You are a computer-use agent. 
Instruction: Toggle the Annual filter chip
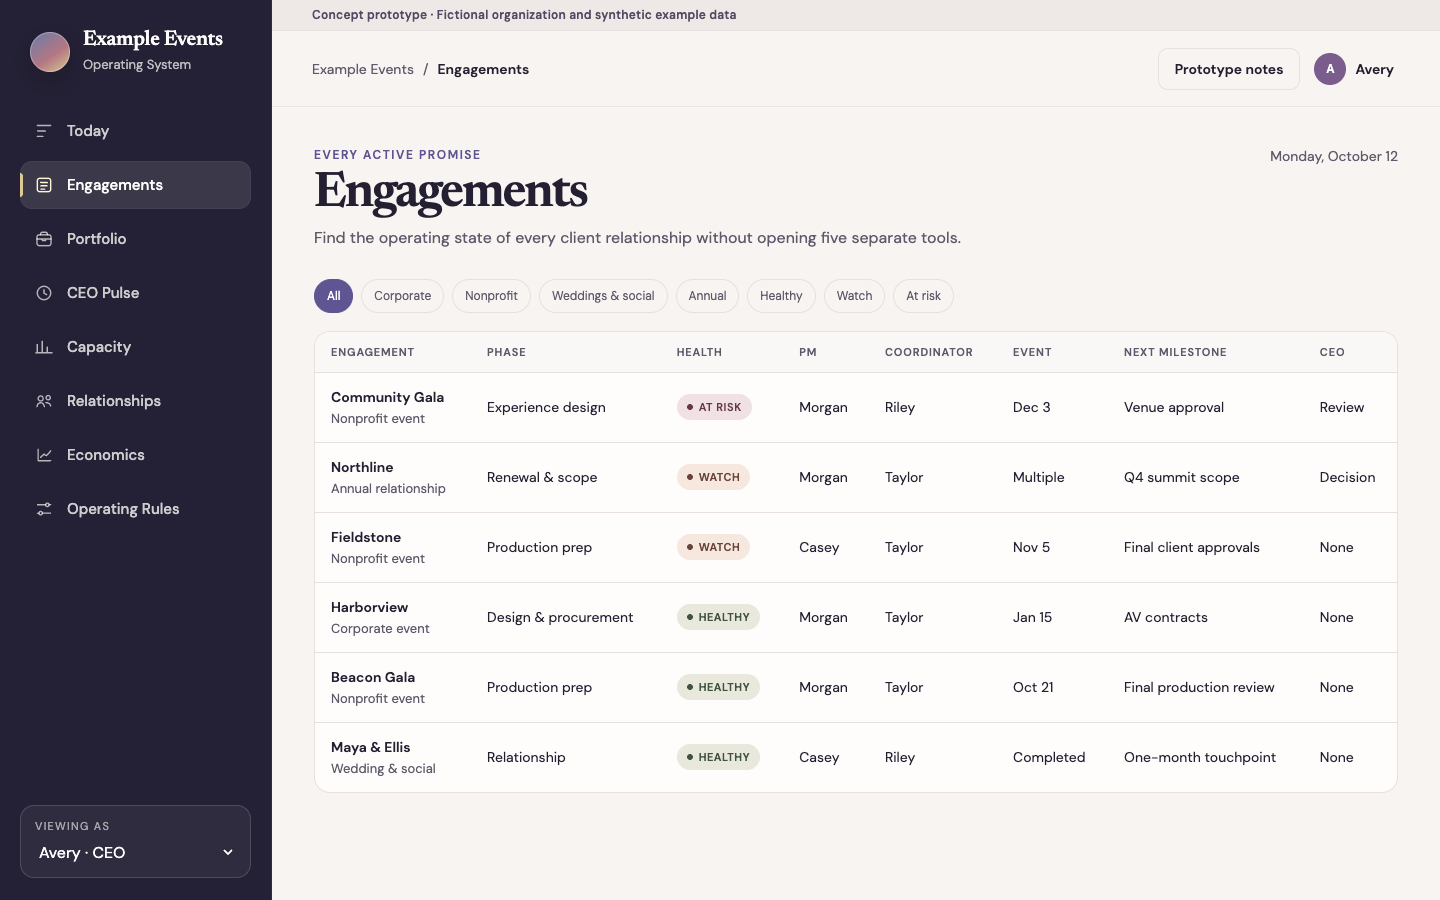[x=707, y=296]
